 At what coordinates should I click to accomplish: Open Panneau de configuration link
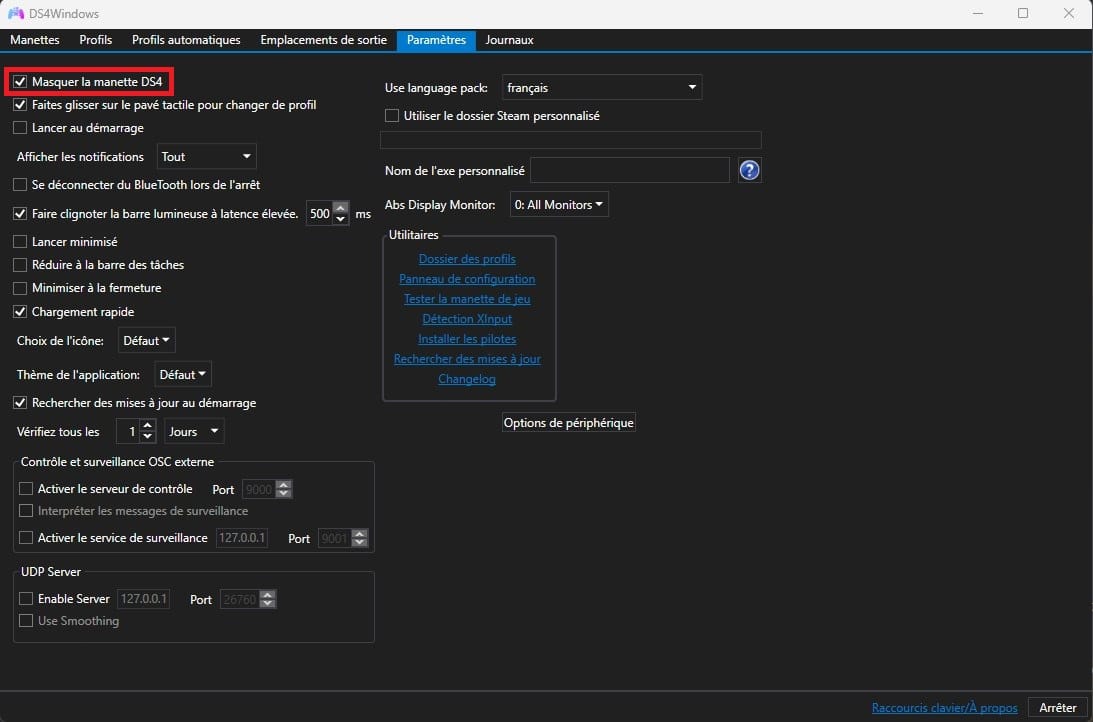click(x=467, y=279)
